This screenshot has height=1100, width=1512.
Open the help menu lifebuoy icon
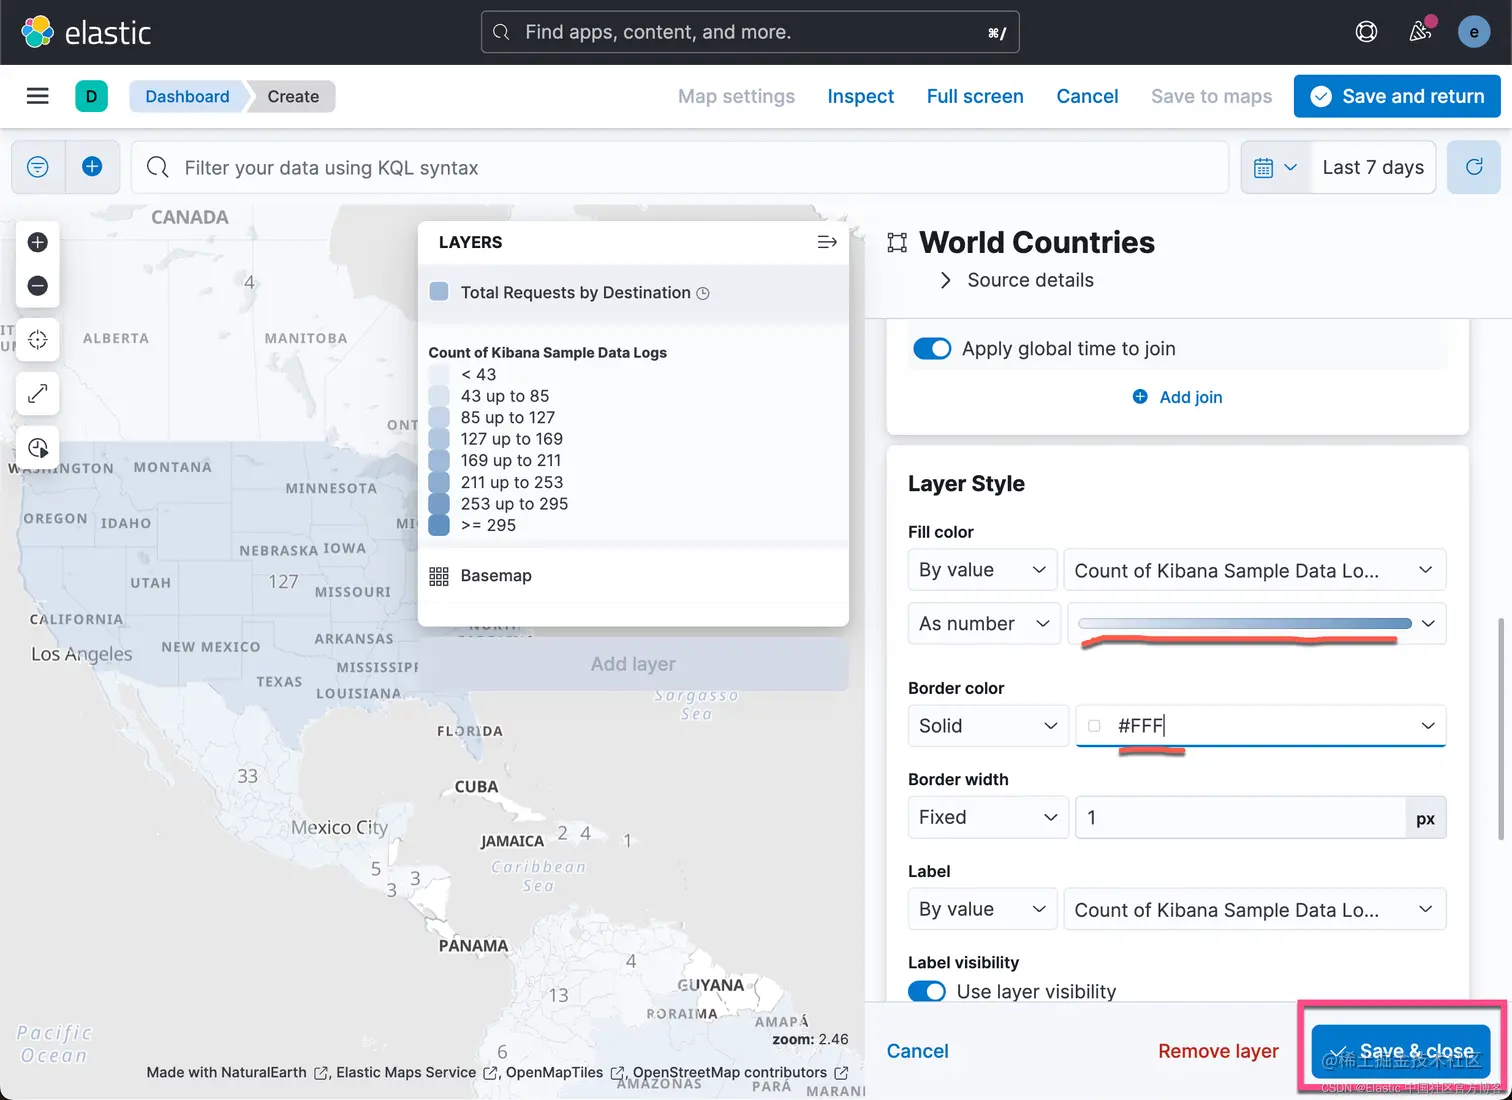tap(1366, 32)
